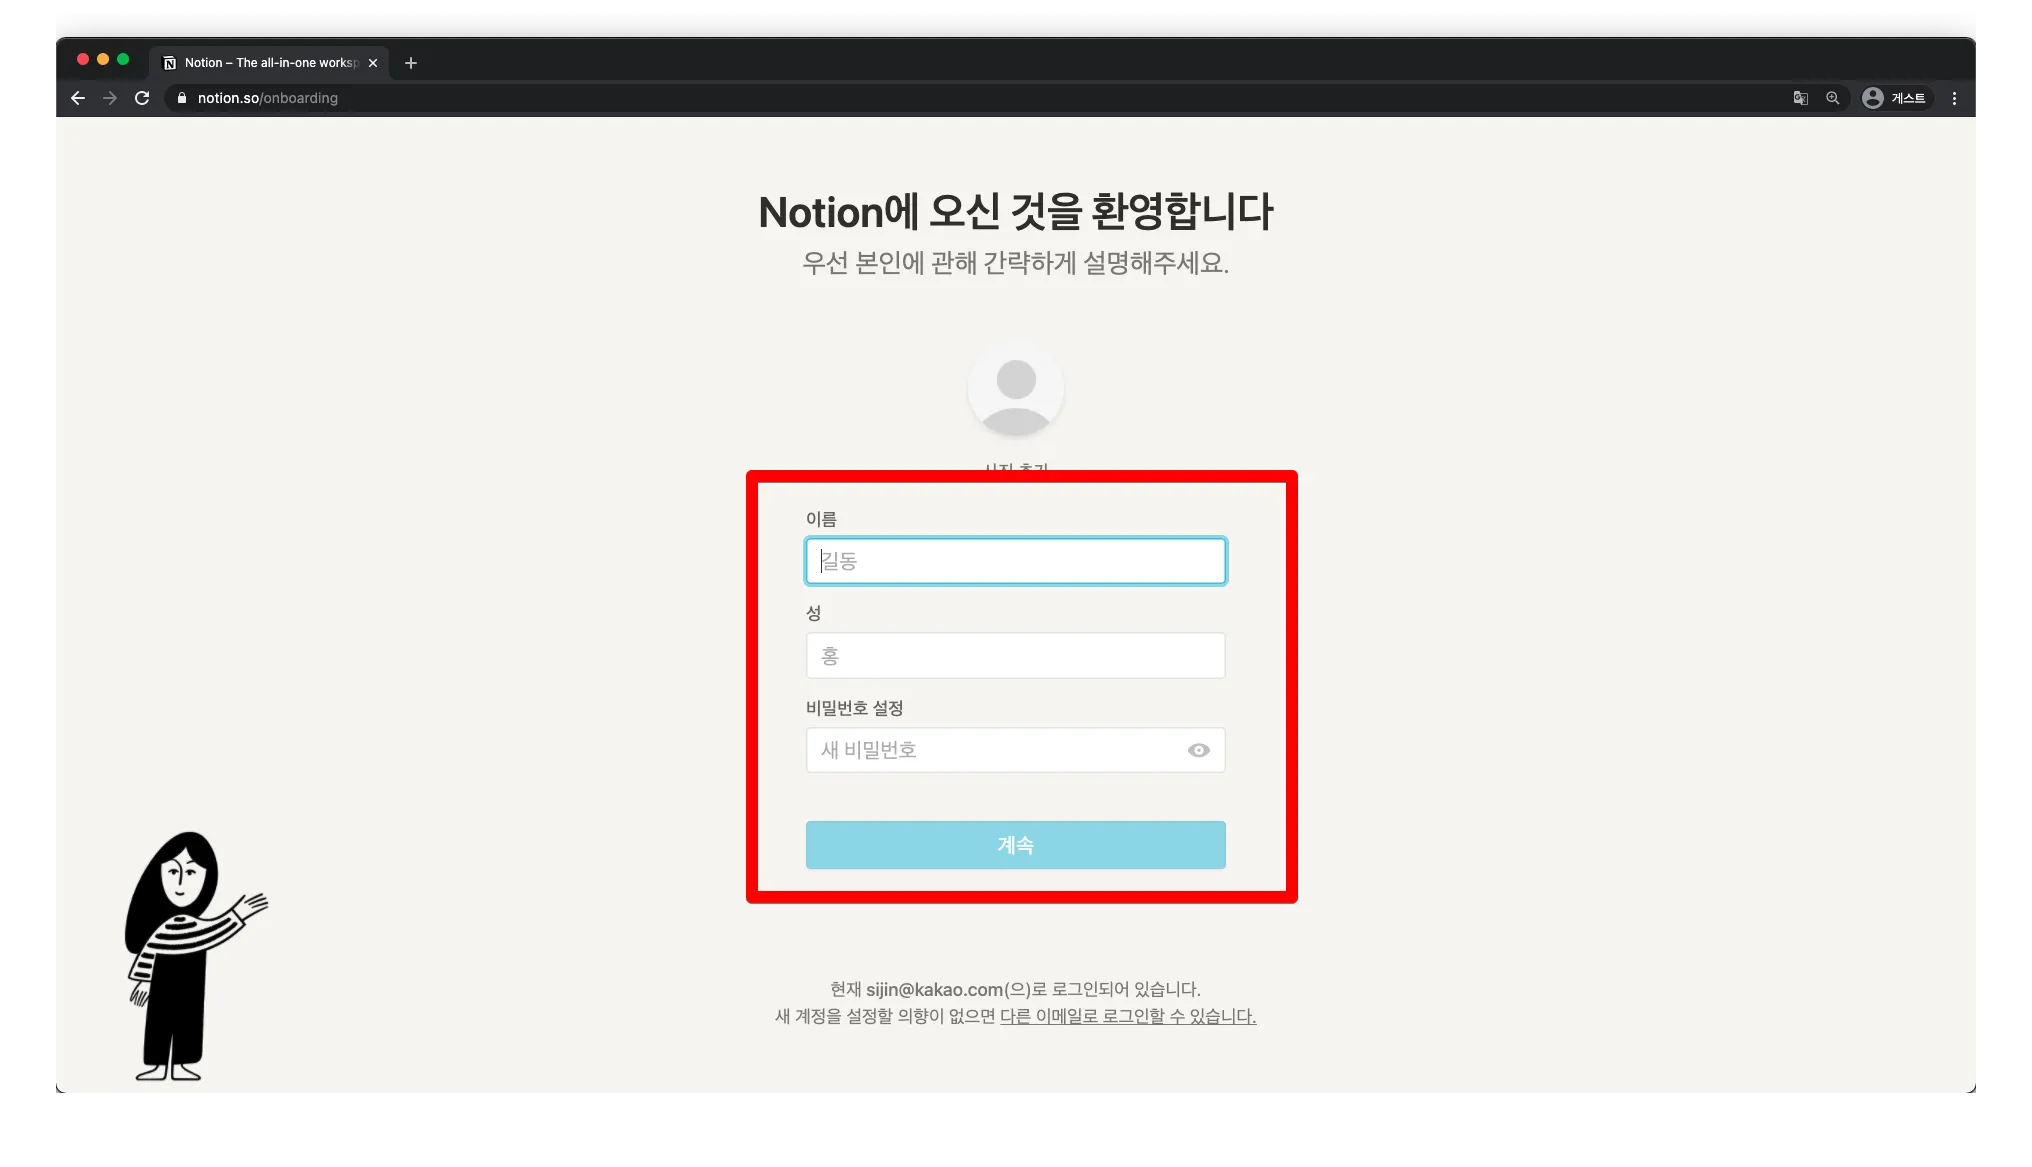This screenshot has width=2032, height=1167.
Task: Click the 계속 continue button
Action: click(1015, 845)
